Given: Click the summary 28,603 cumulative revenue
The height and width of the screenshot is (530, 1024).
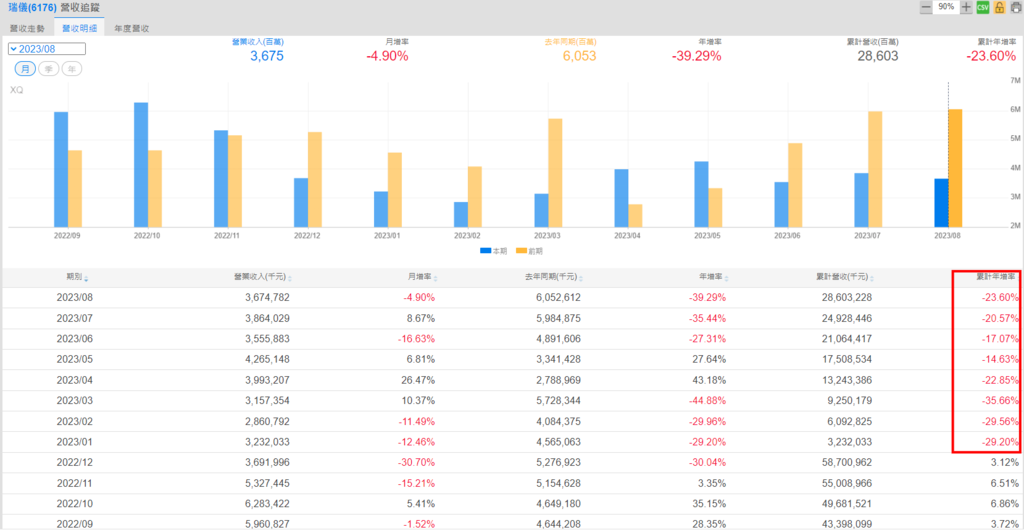Looking at the screenshot, I should (x=877, y=56).
